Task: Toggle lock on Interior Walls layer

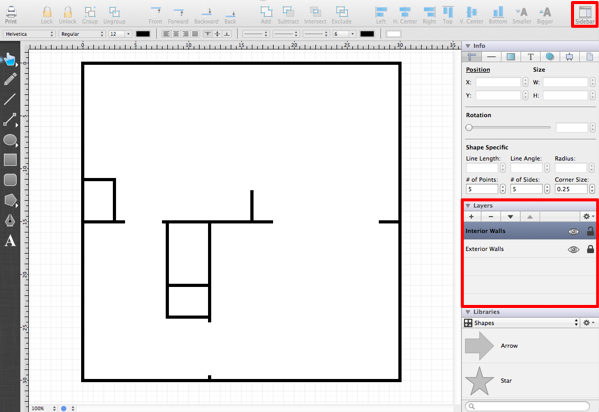Action: click(590, 231)
